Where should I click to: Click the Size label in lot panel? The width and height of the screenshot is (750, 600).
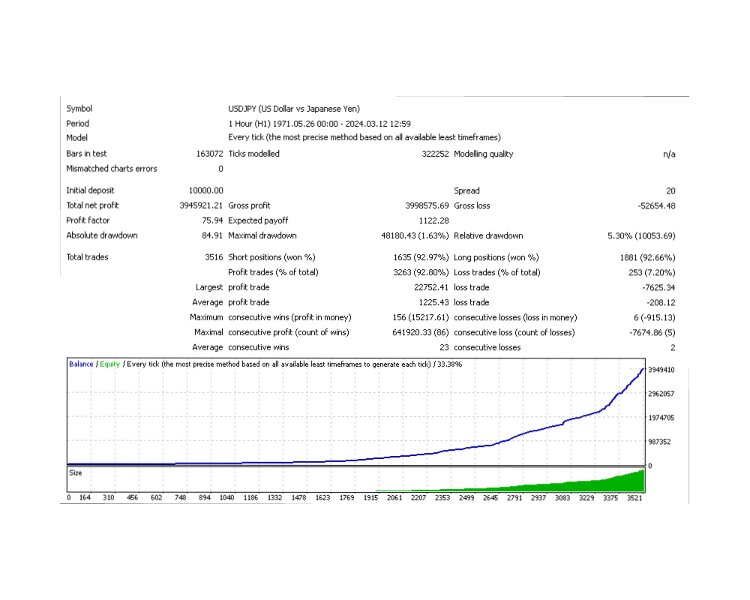point(76,473)
